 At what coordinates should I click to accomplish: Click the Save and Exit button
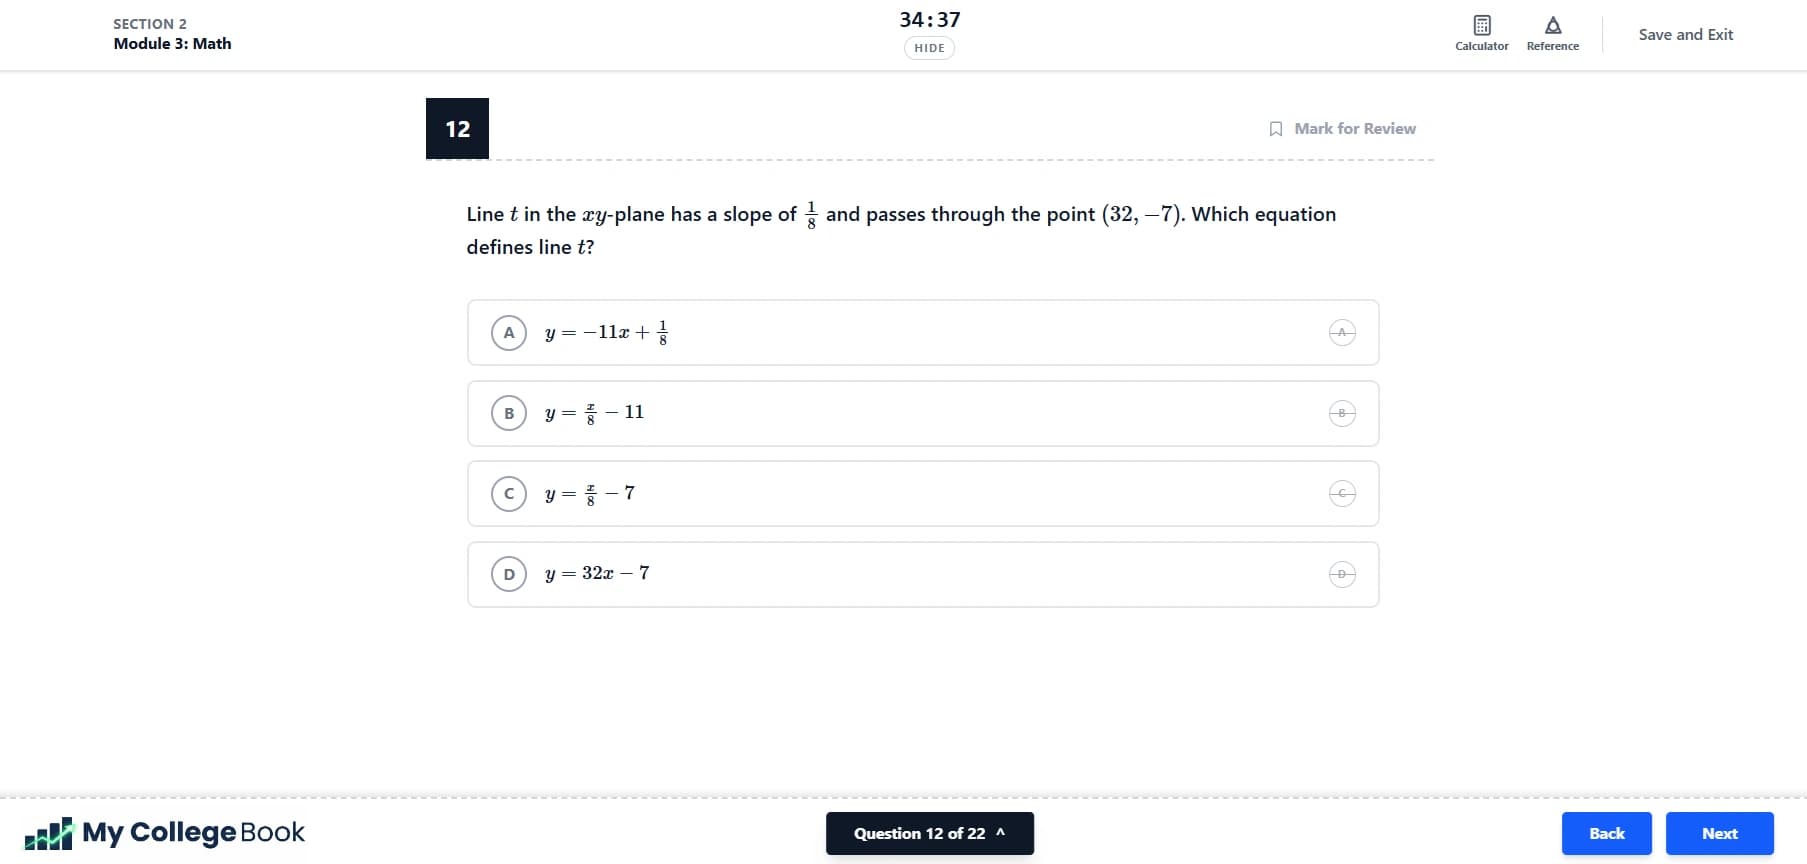(1685, 33)
